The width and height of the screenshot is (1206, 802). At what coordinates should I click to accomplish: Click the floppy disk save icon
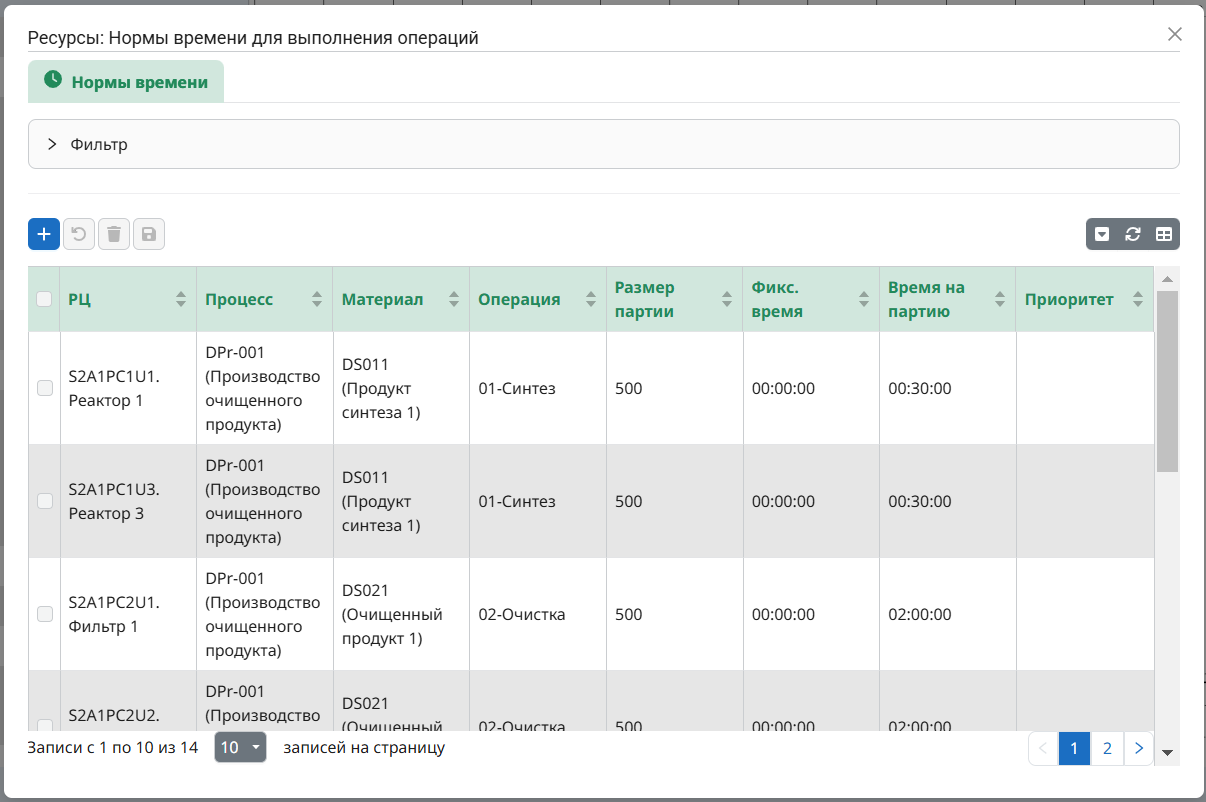[x=149, y=234]
